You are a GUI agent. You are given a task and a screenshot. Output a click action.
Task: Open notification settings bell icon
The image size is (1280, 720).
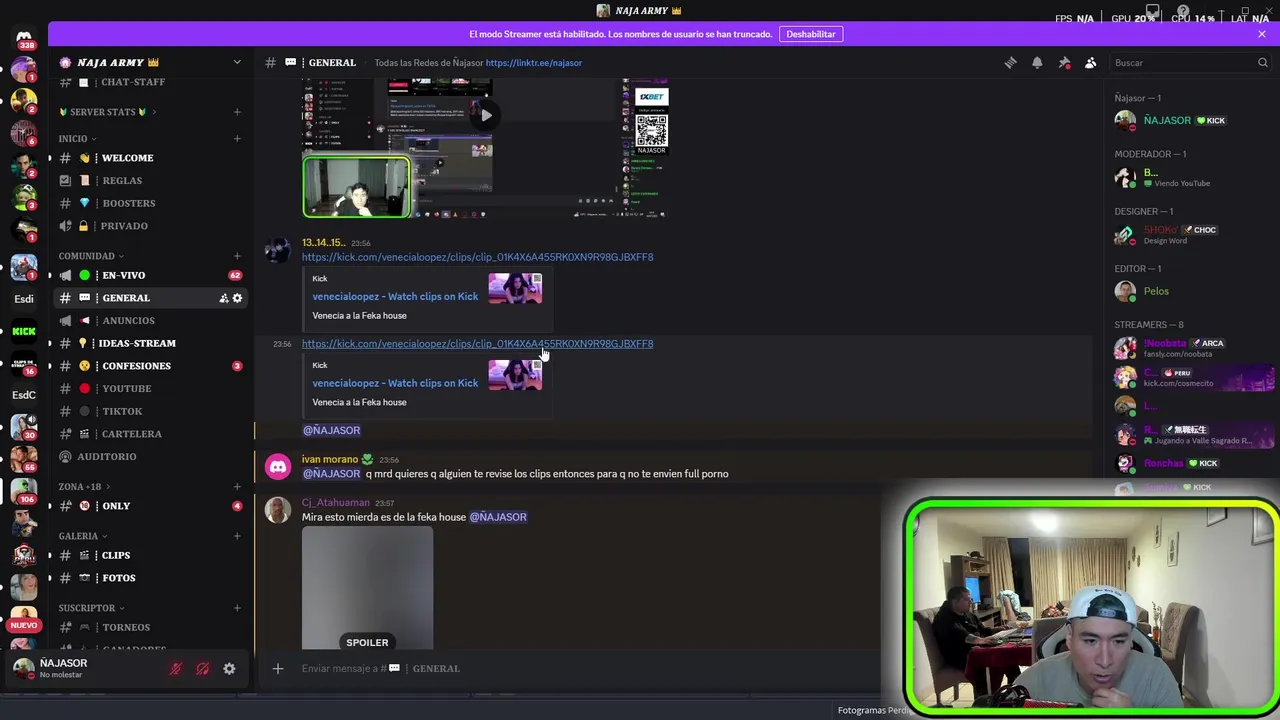tap(1037, 62)
